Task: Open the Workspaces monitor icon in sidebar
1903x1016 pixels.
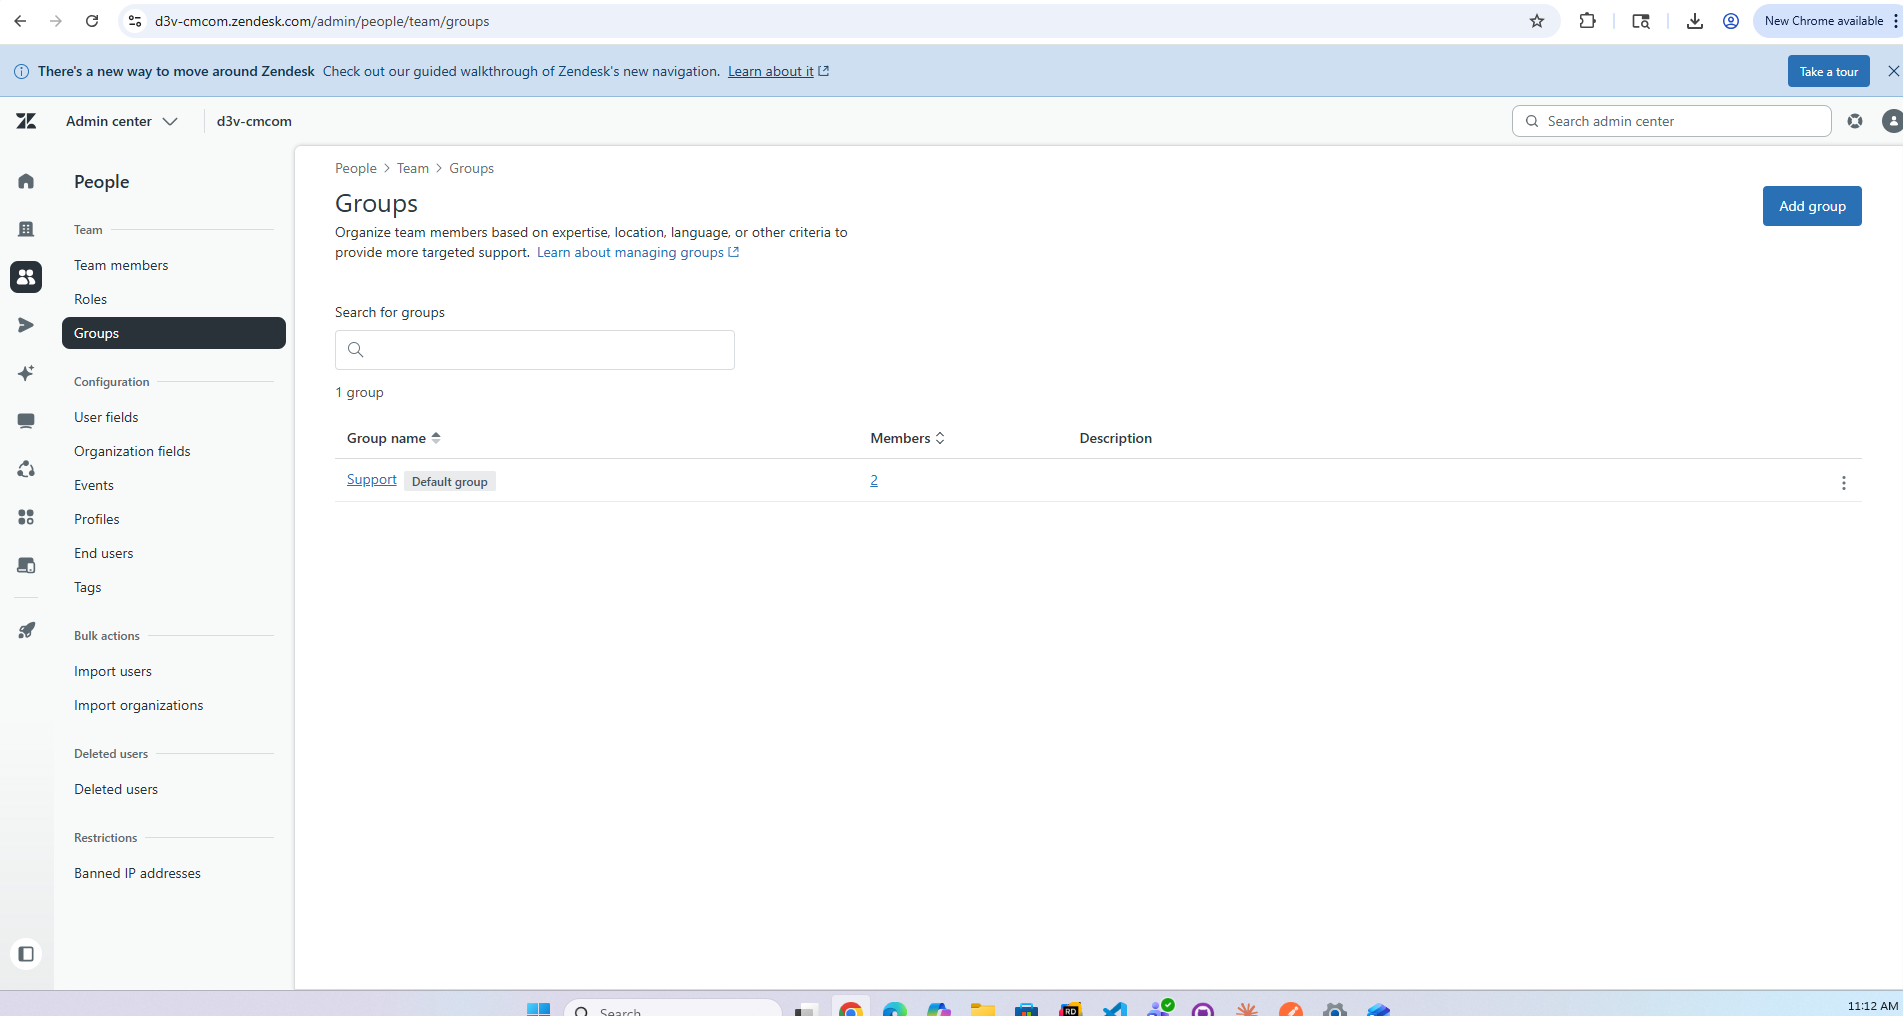Action: pyautogui.click(x=26, y=421)
